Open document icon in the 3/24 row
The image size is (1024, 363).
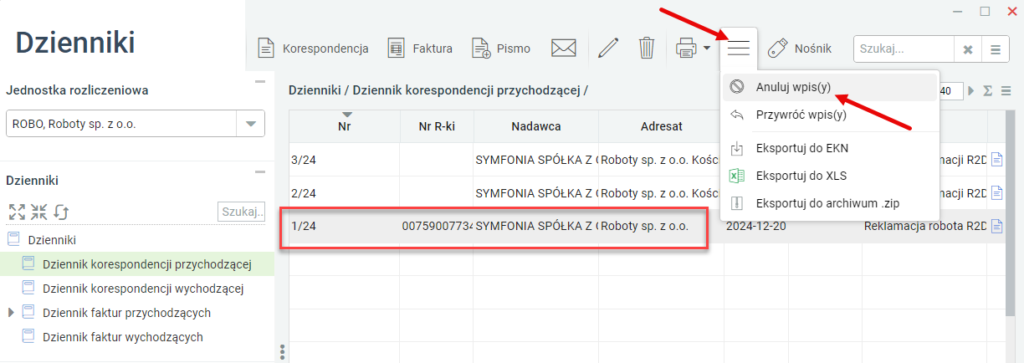point(997,159)
